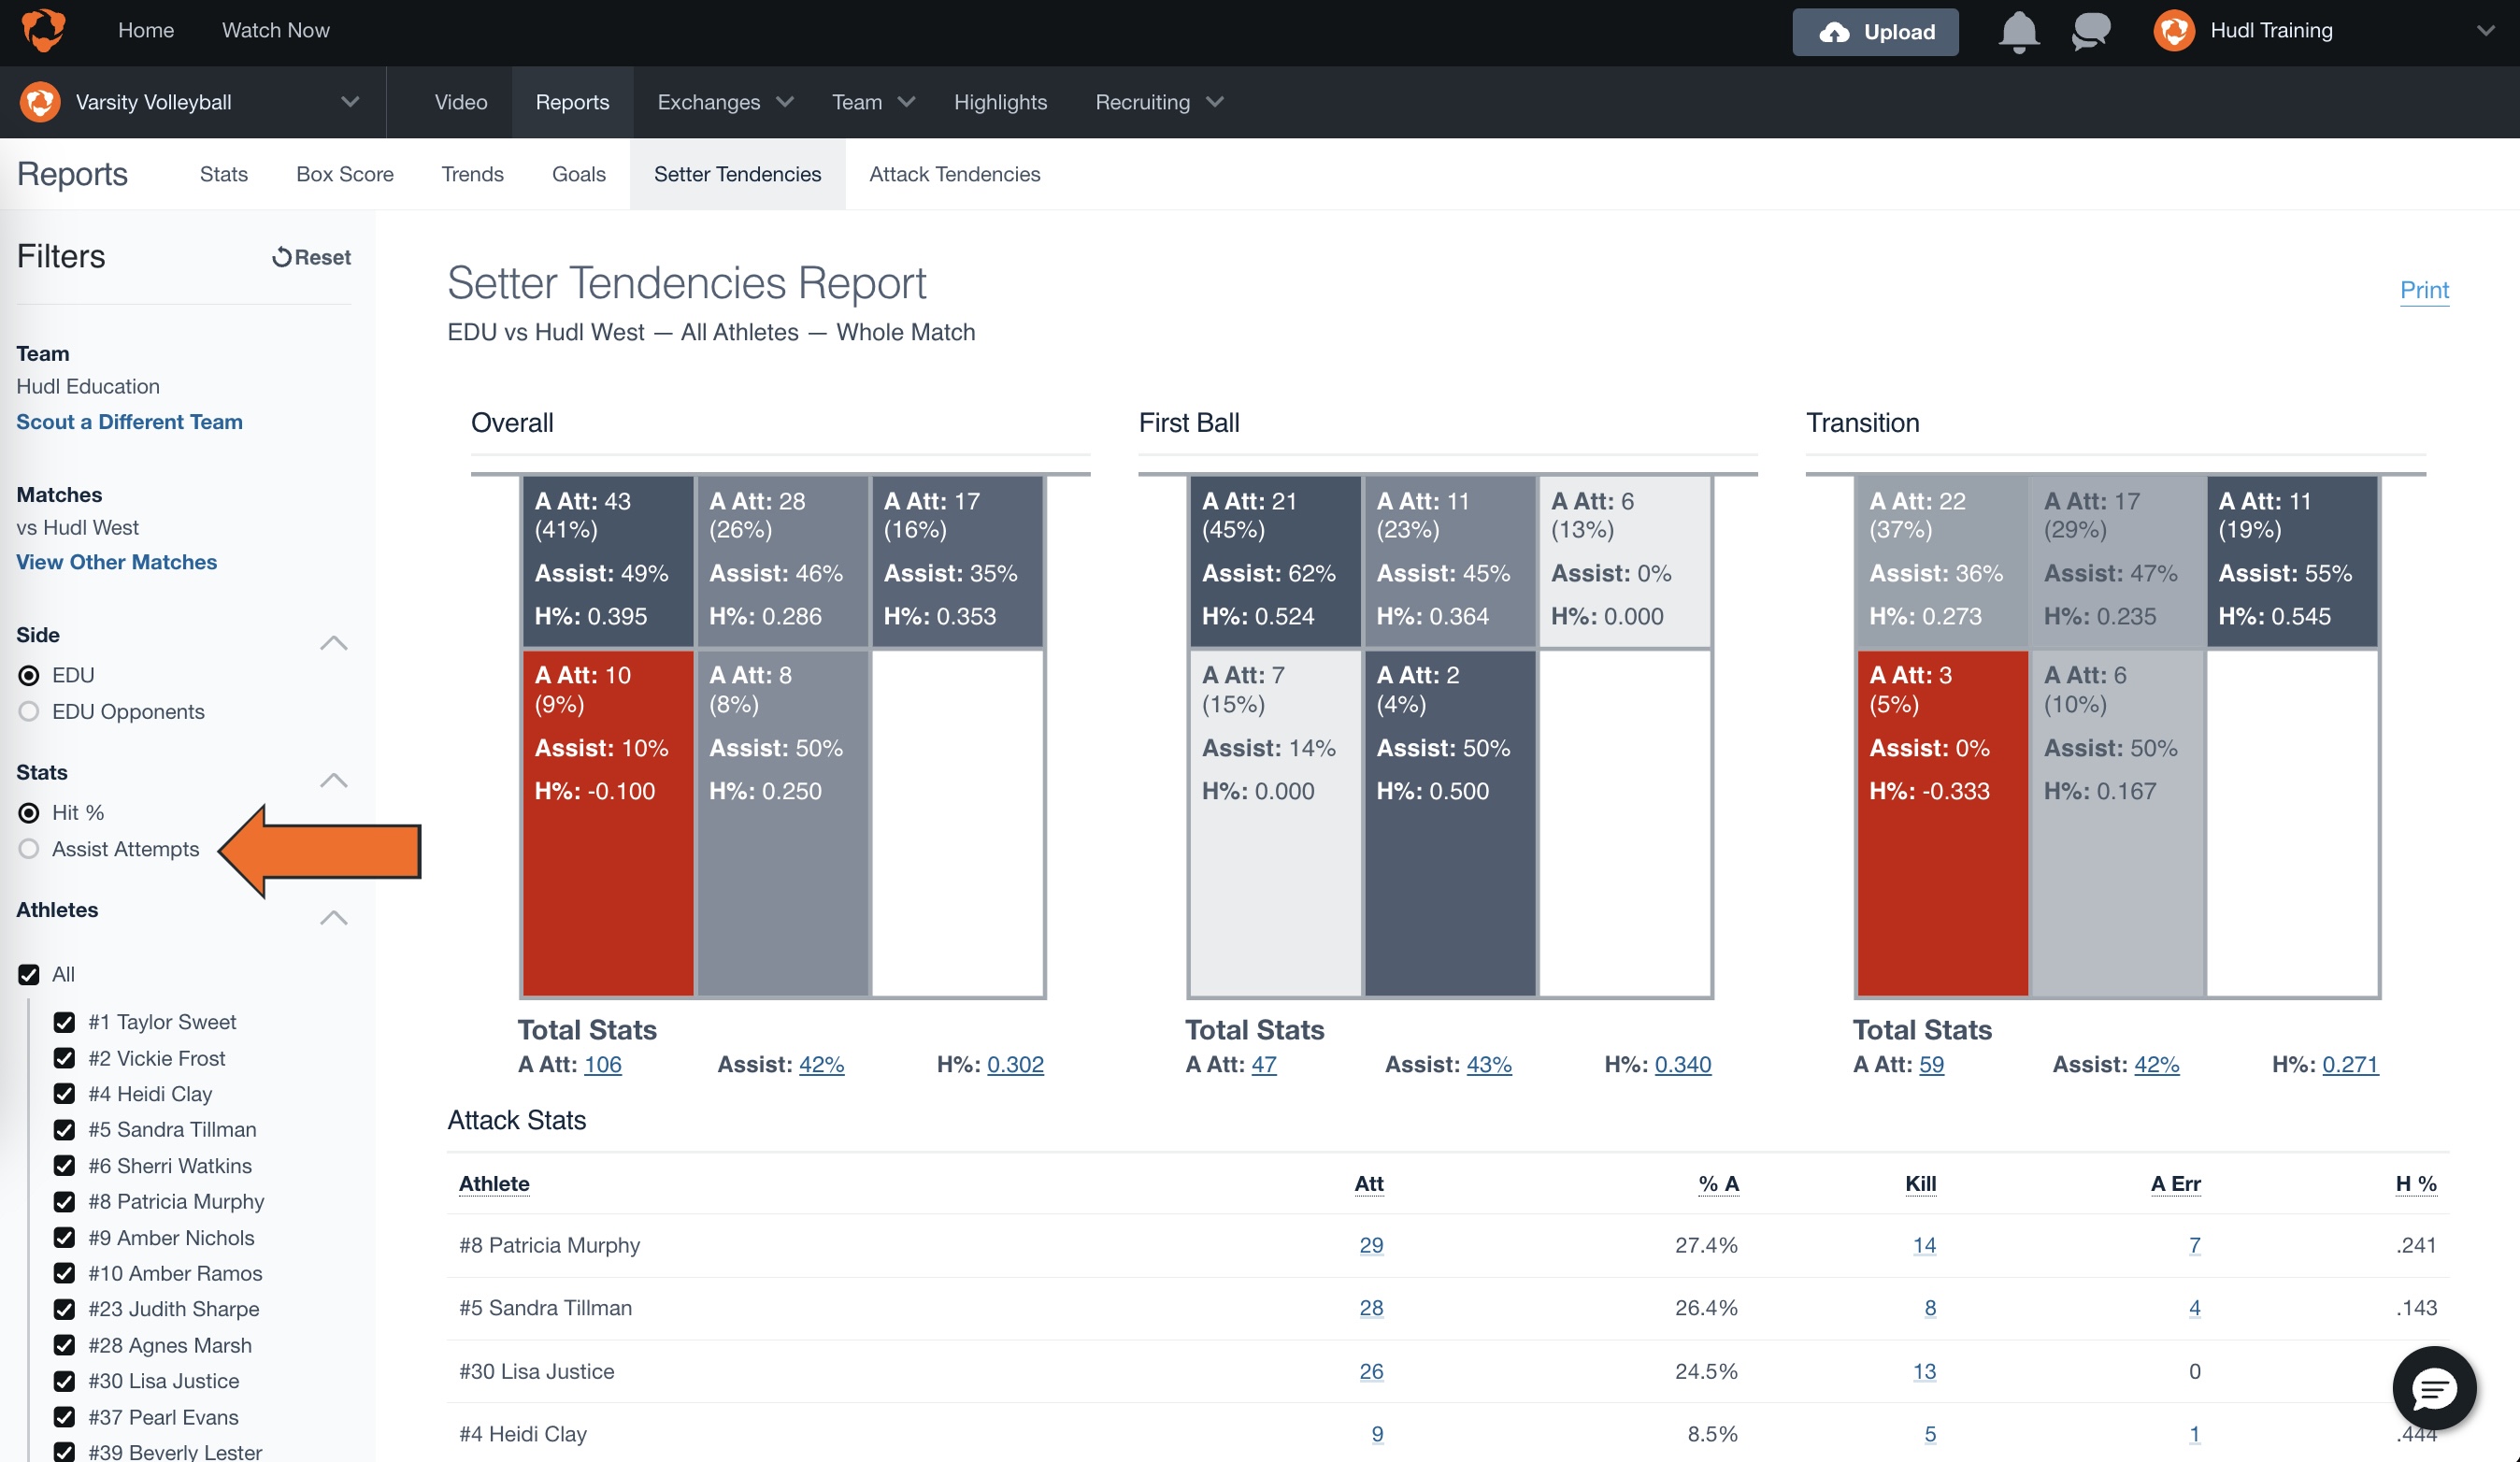
Task: Switch to the Goals tab
Action: 579,174
